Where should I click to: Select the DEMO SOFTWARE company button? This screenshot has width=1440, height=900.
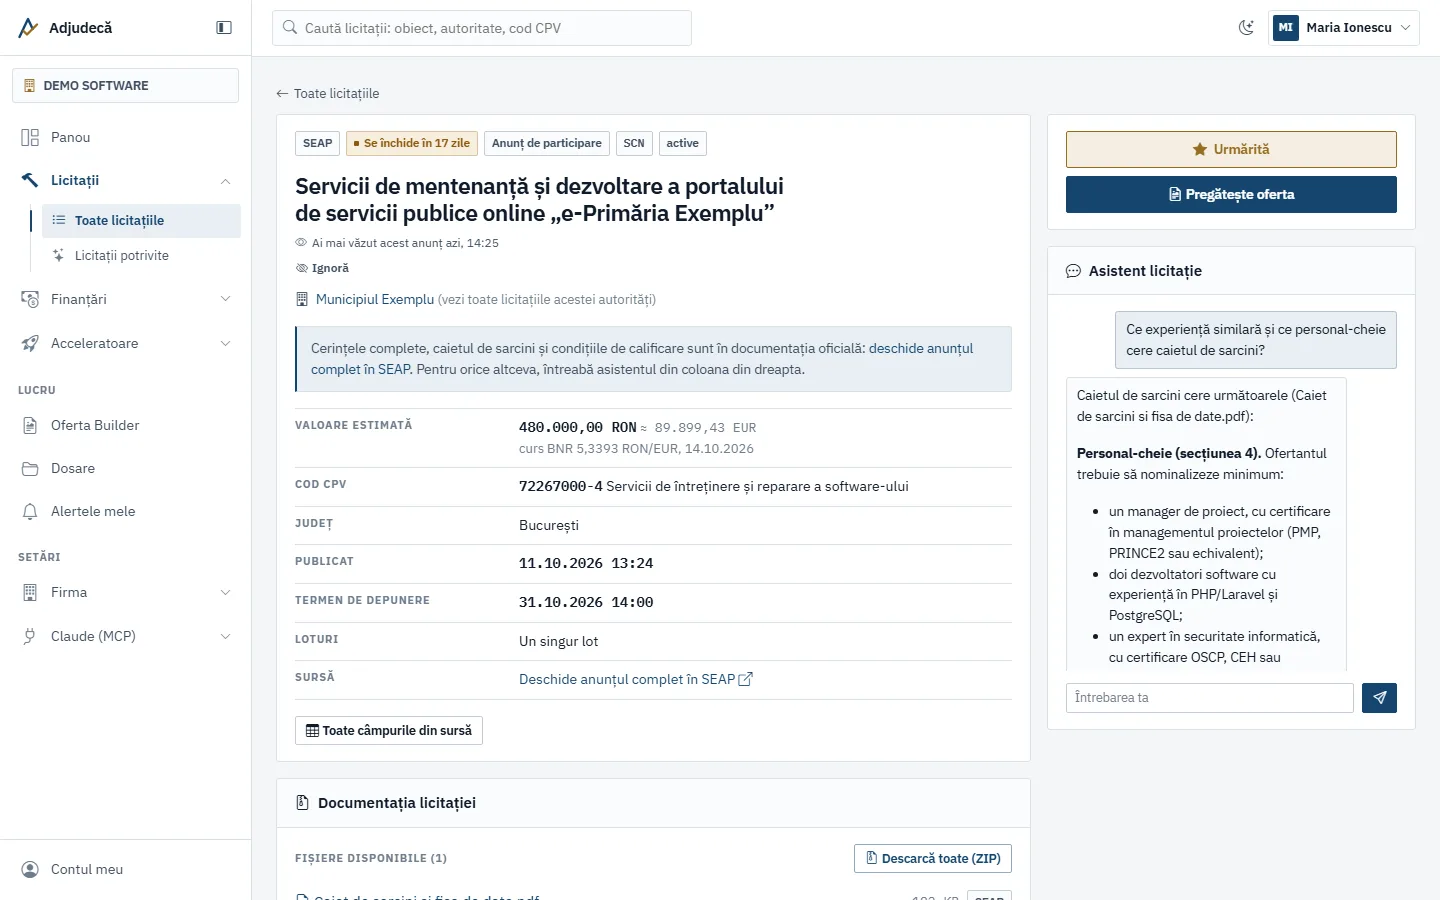125,85
